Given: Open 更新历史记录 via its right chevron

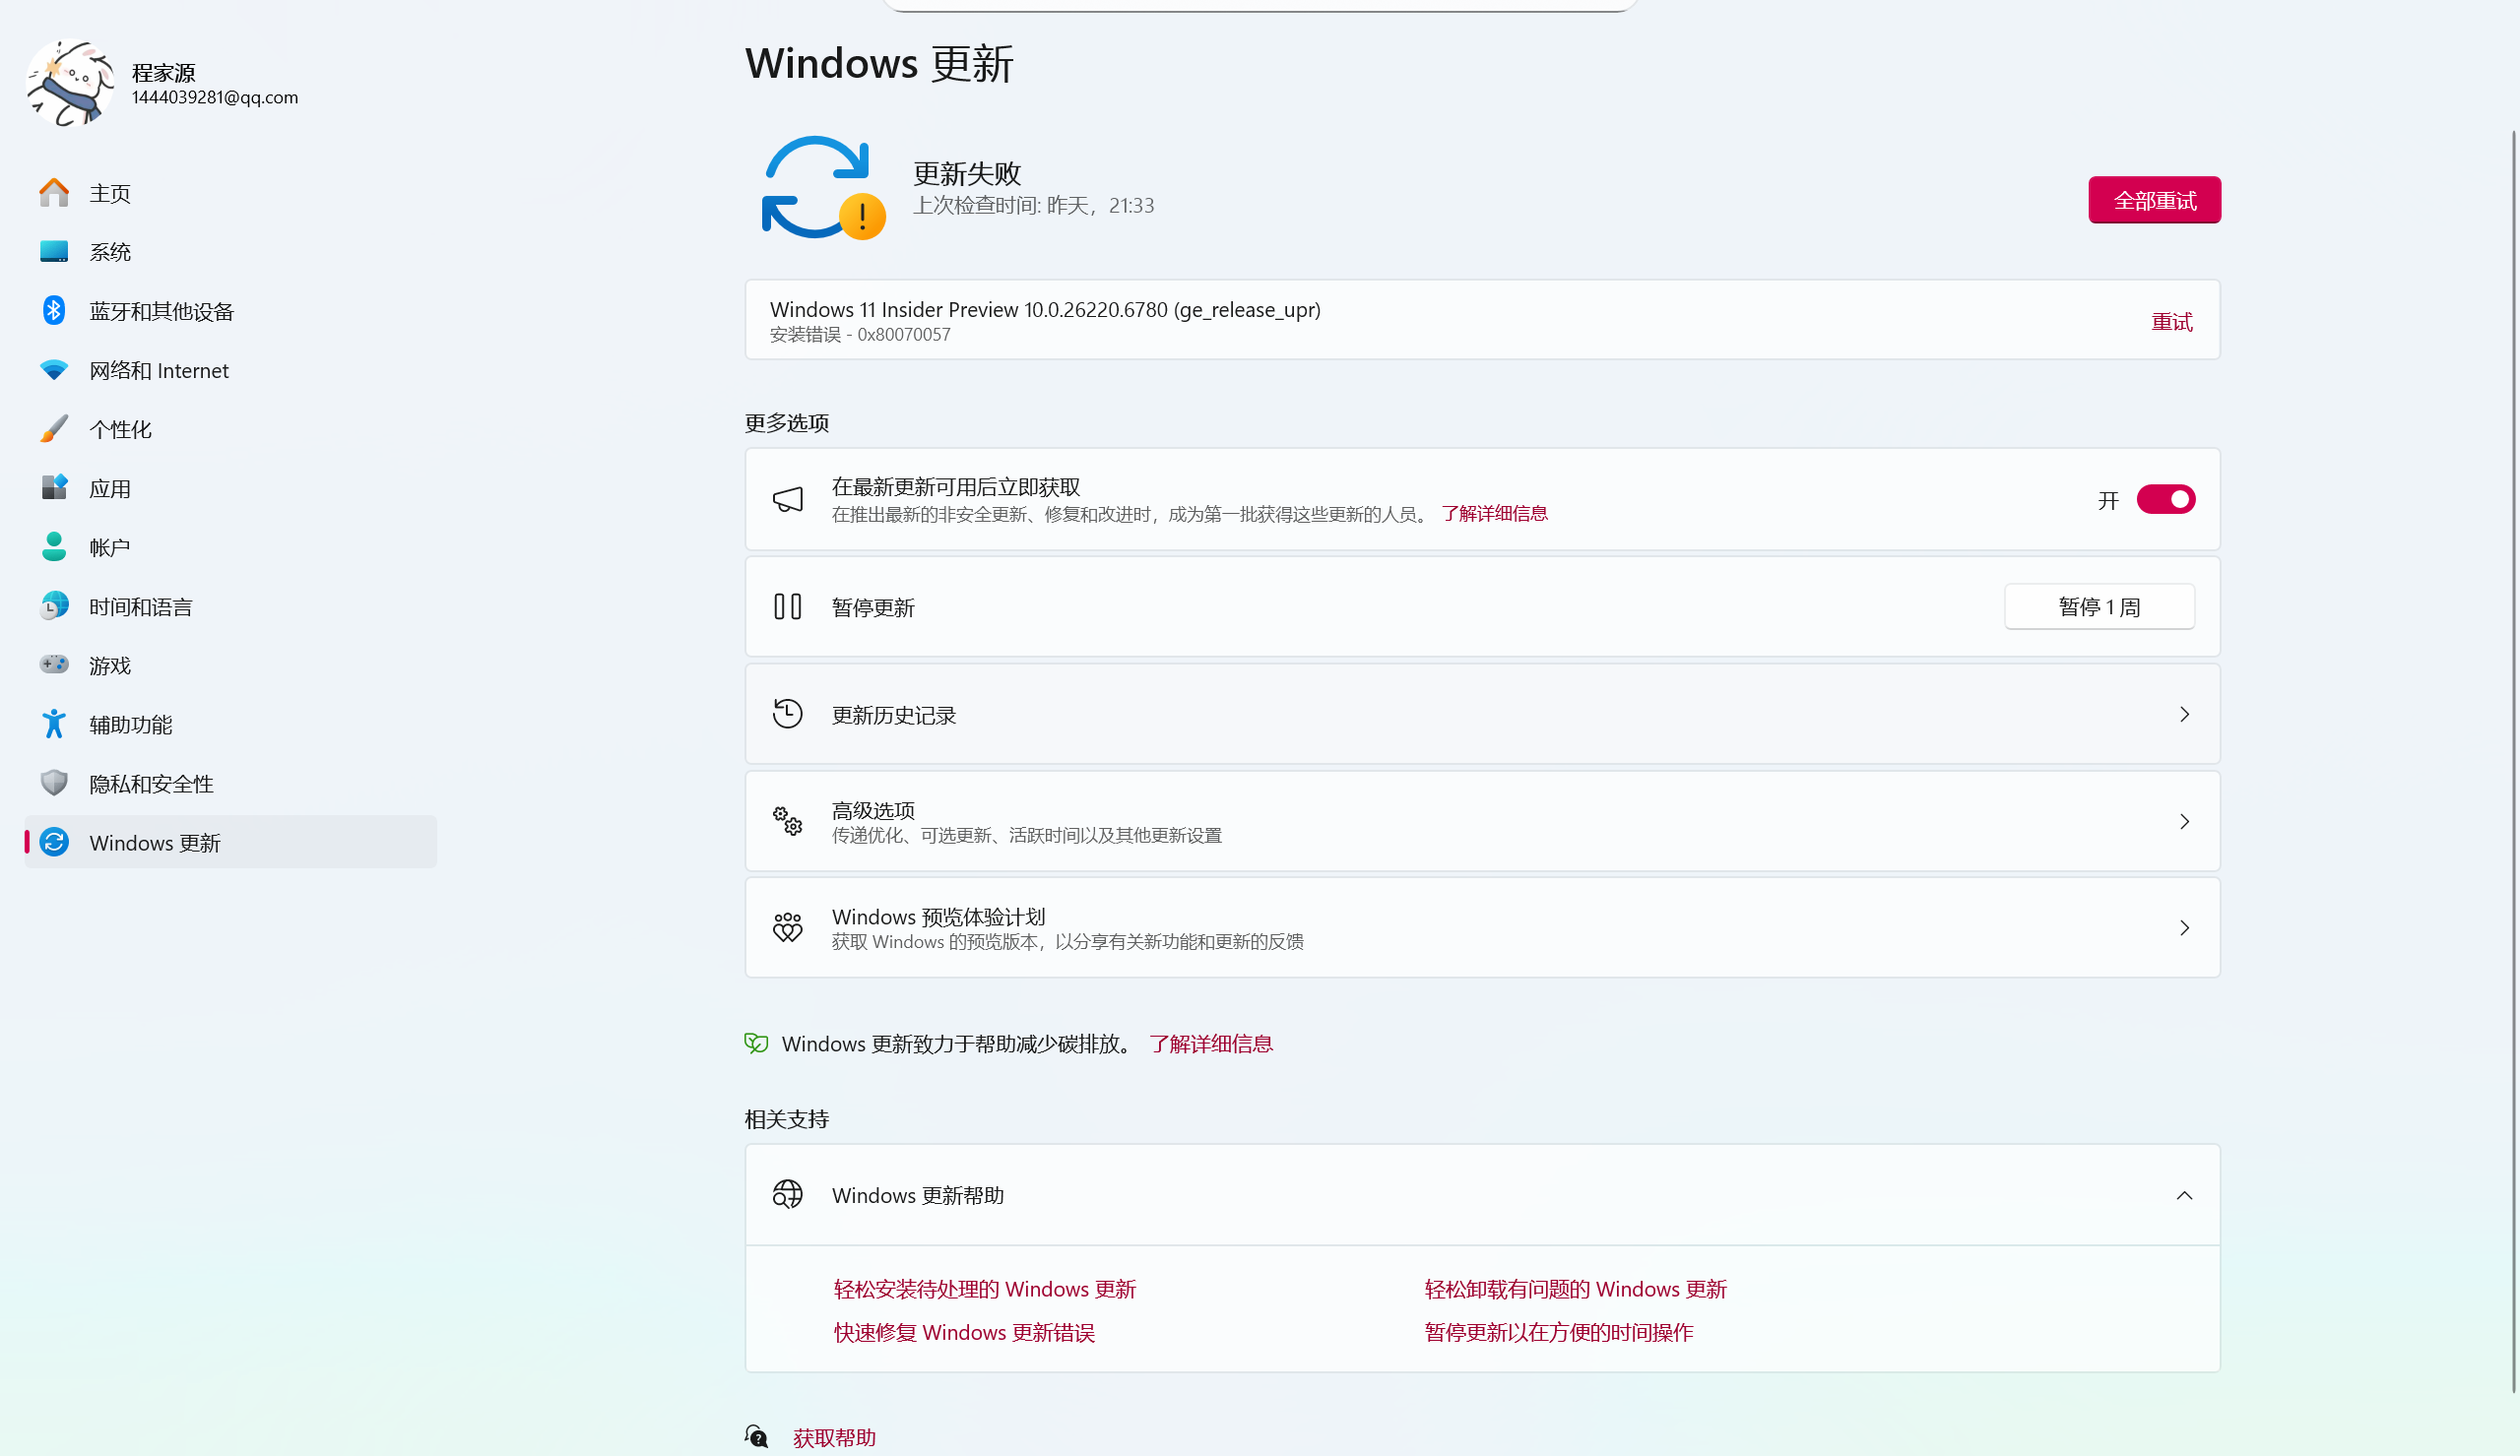Looking at the screenshot, I should coord(2184,714).
